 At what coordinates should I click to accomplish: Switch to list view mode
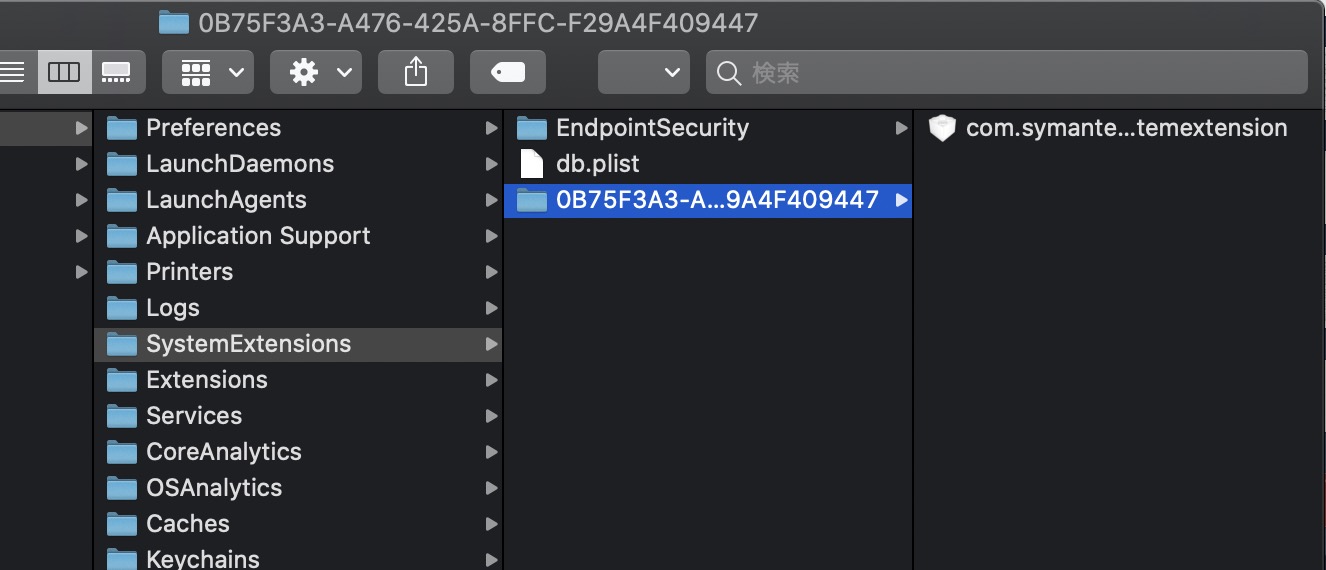13,72
